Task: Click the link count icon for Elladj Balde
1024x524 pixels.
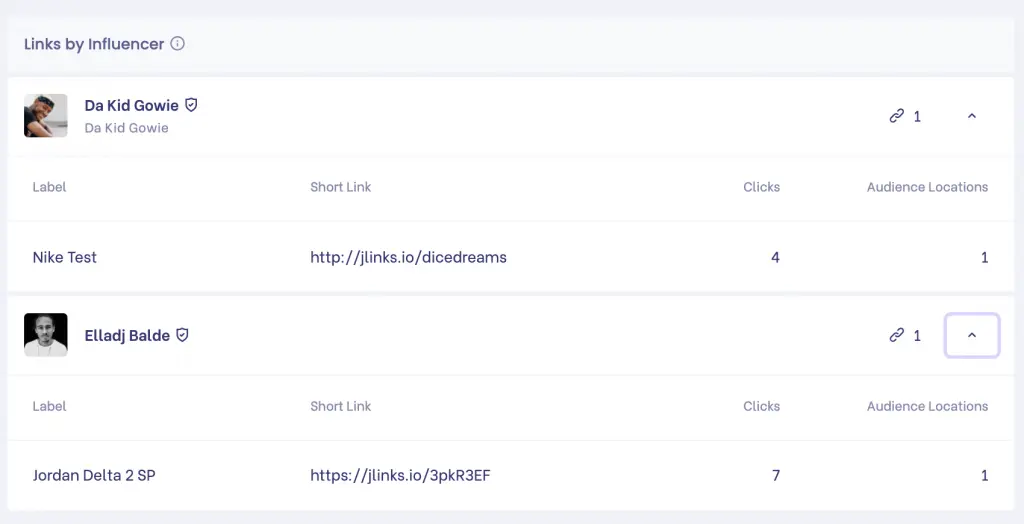Action: (896, 335)
